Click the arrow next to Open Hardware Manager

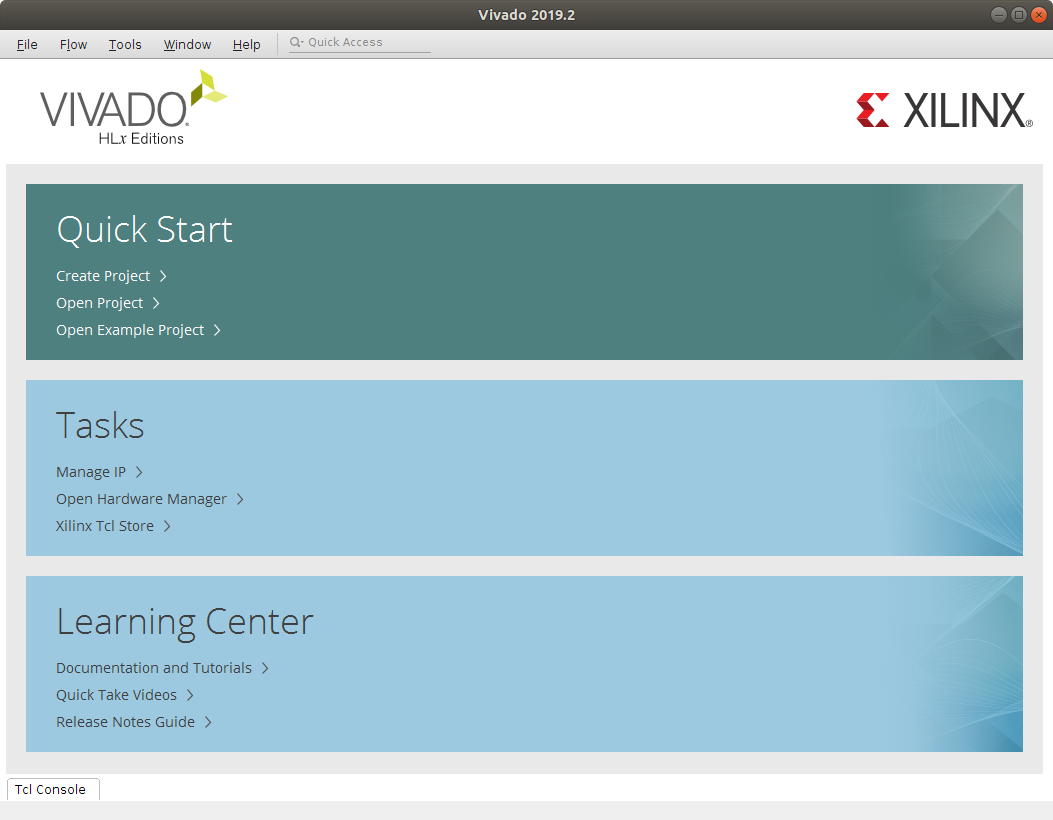[x=240, y=499]
